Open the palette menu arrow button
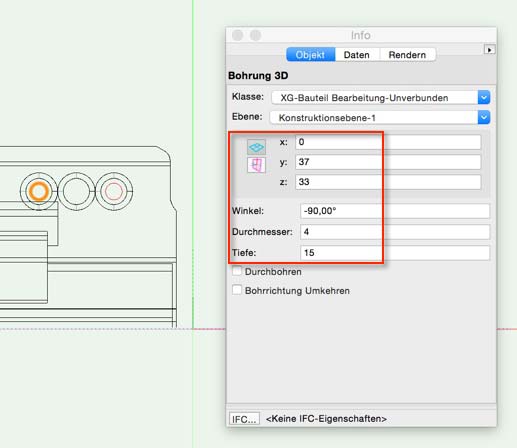The width and height of the screenshot is (517, 448). point(489,50)
